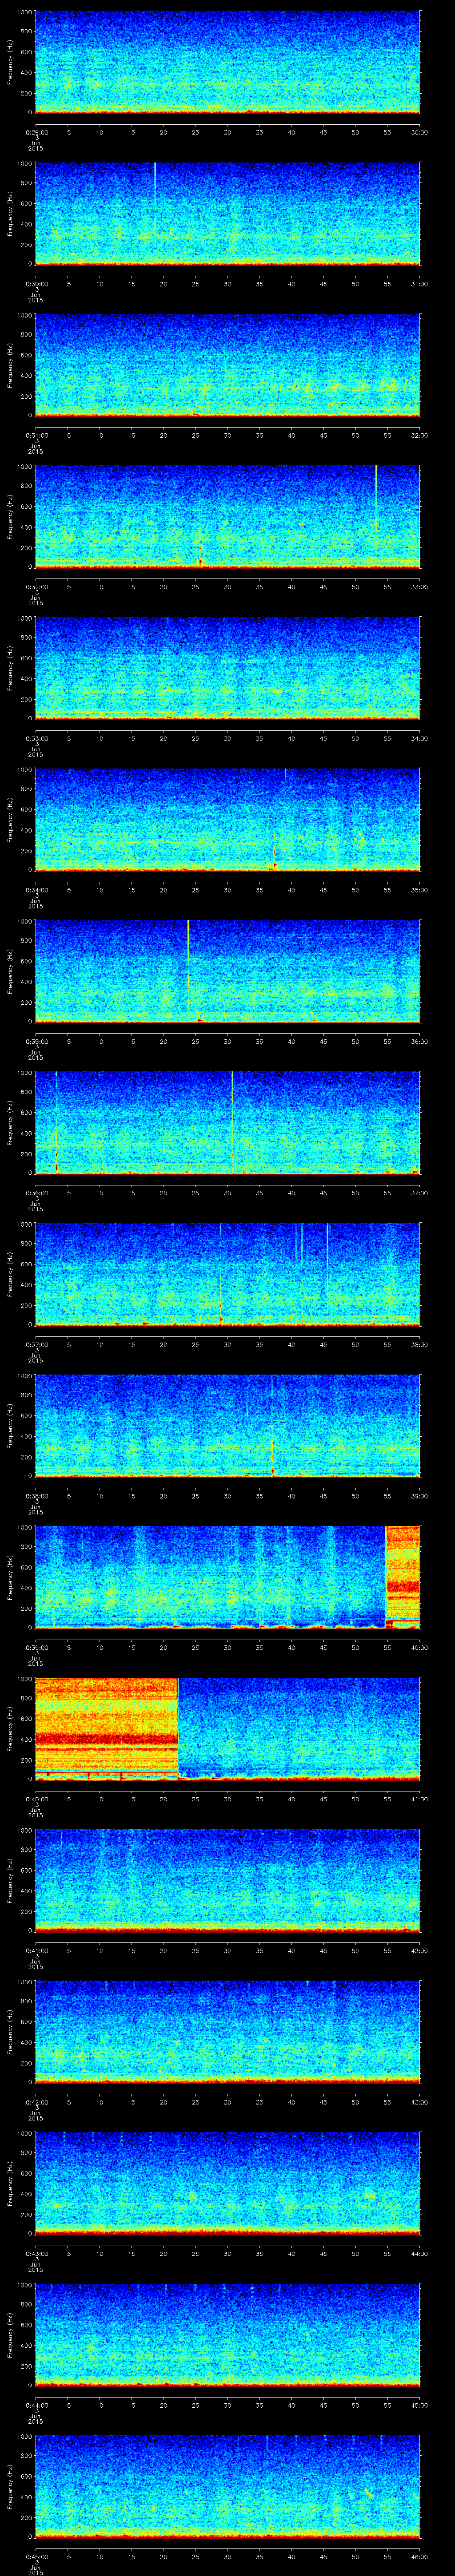Click the 0:42:00 start time label
The width and height of the screenshot is (455, 2576).
(x=36, y=2102)
